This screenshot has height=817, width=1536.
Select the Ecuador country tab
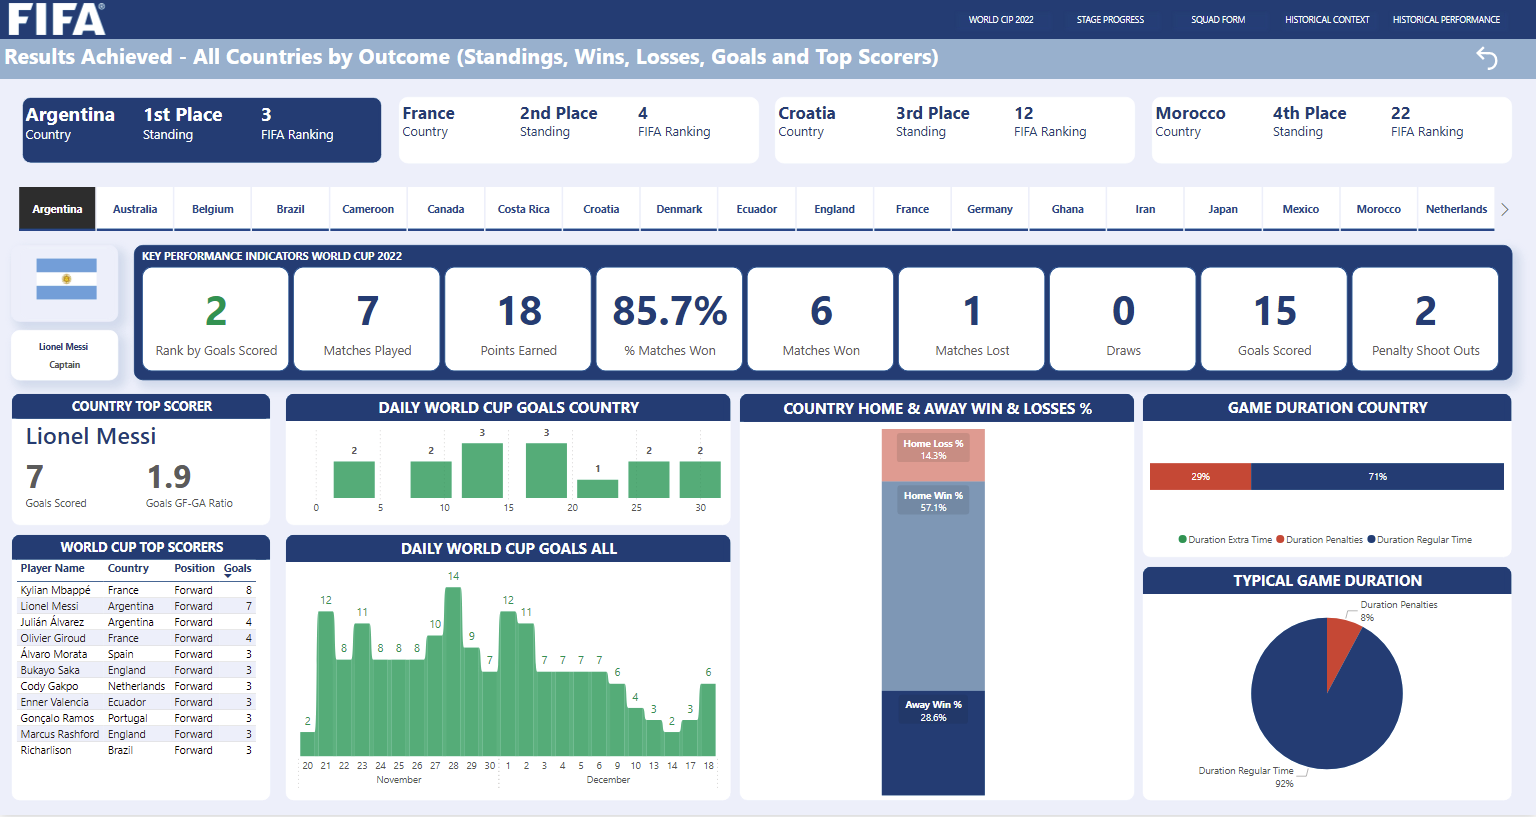pos(757,209)
